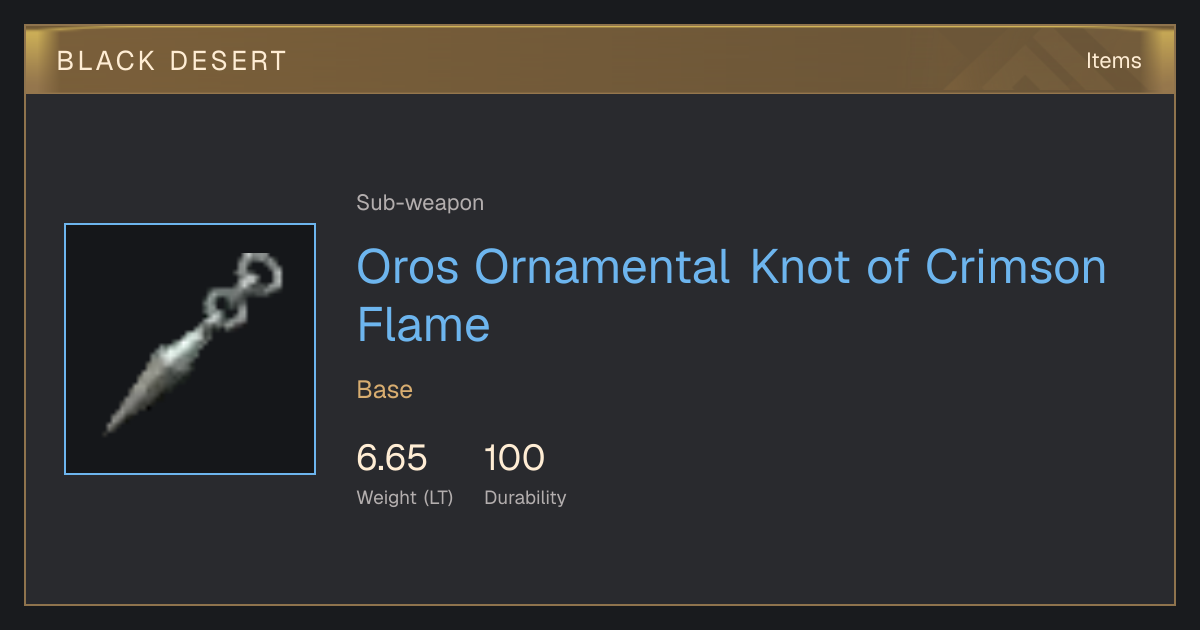Select the Oros Ornamental Knot of Crimson Flame title
The height and width of the screenshot is (630, 1200).
[x=732, y=296]
